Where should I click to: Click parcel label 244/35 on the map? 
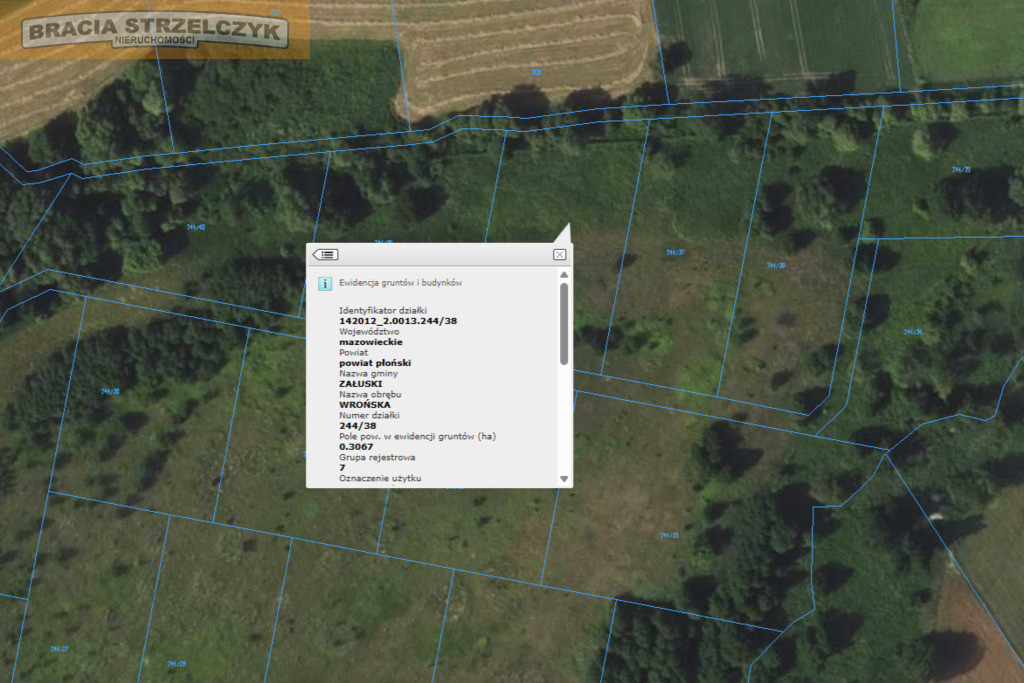pos(961,170)
